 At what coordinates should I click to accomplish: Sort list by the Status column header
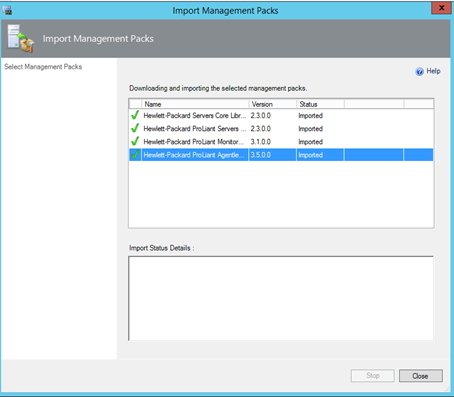point(320,104)
